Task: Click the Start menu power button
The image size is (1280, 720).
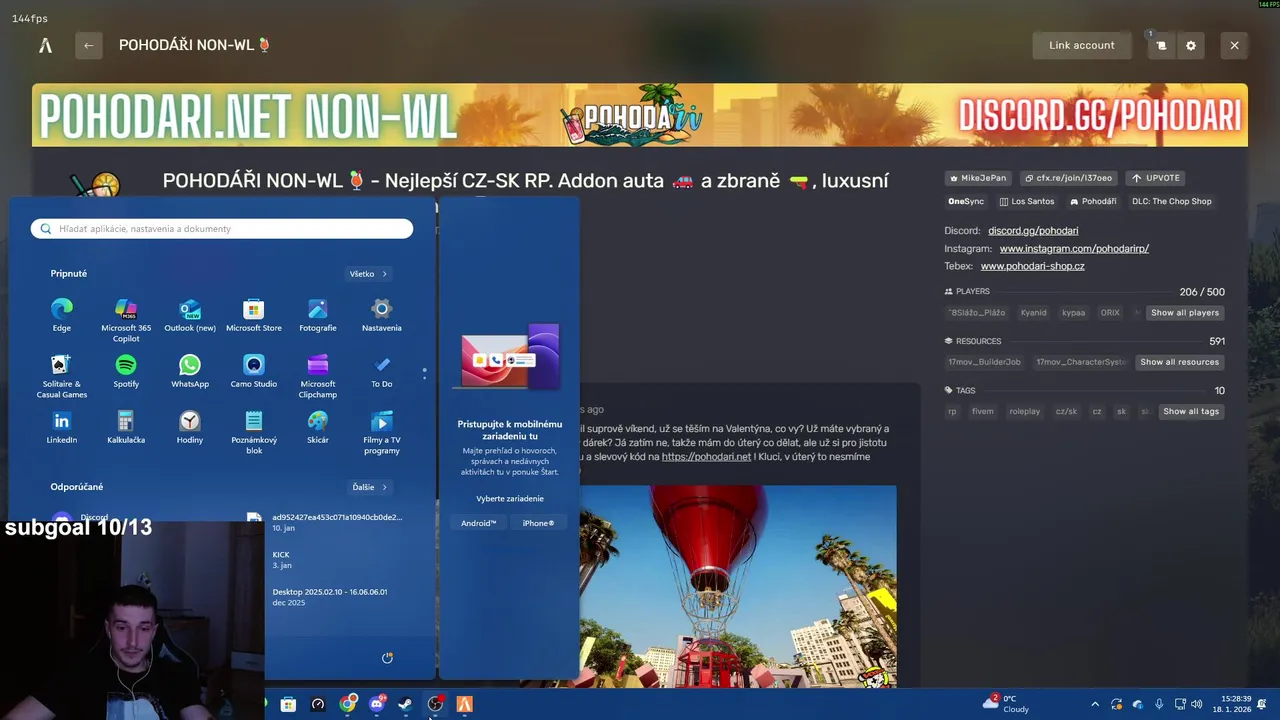Action: [x=387, y=657]
